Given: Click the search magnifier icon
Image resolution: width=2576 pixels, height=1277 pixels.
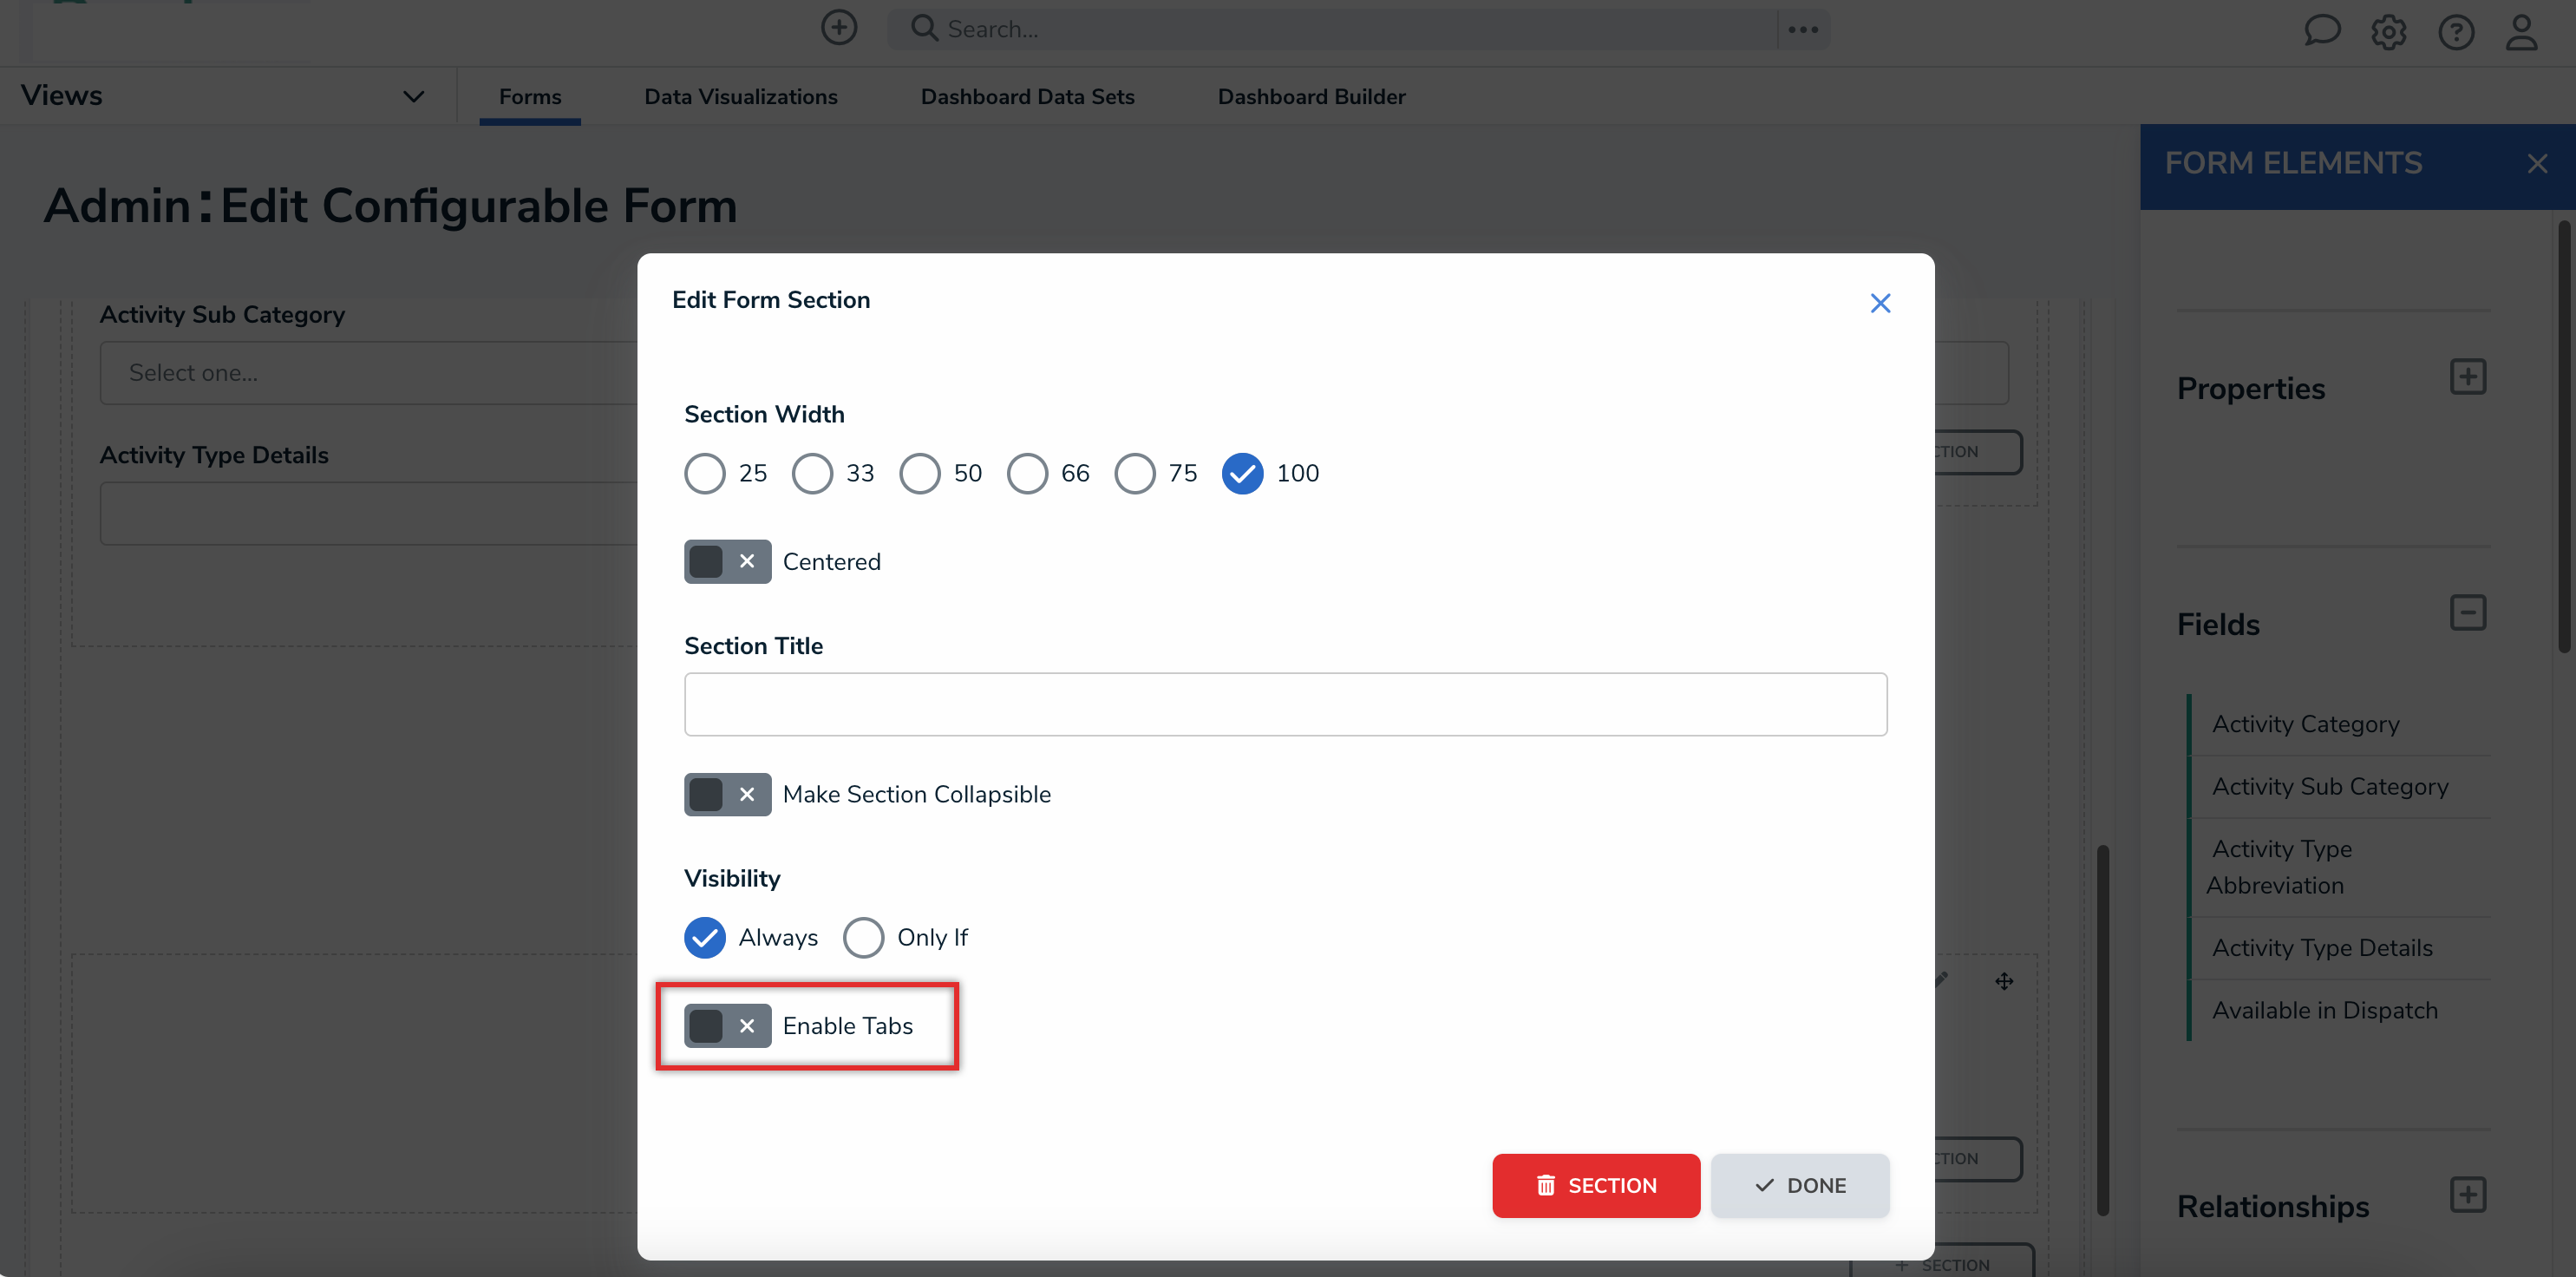Looking at the screenshot, I should click(923, 29).
